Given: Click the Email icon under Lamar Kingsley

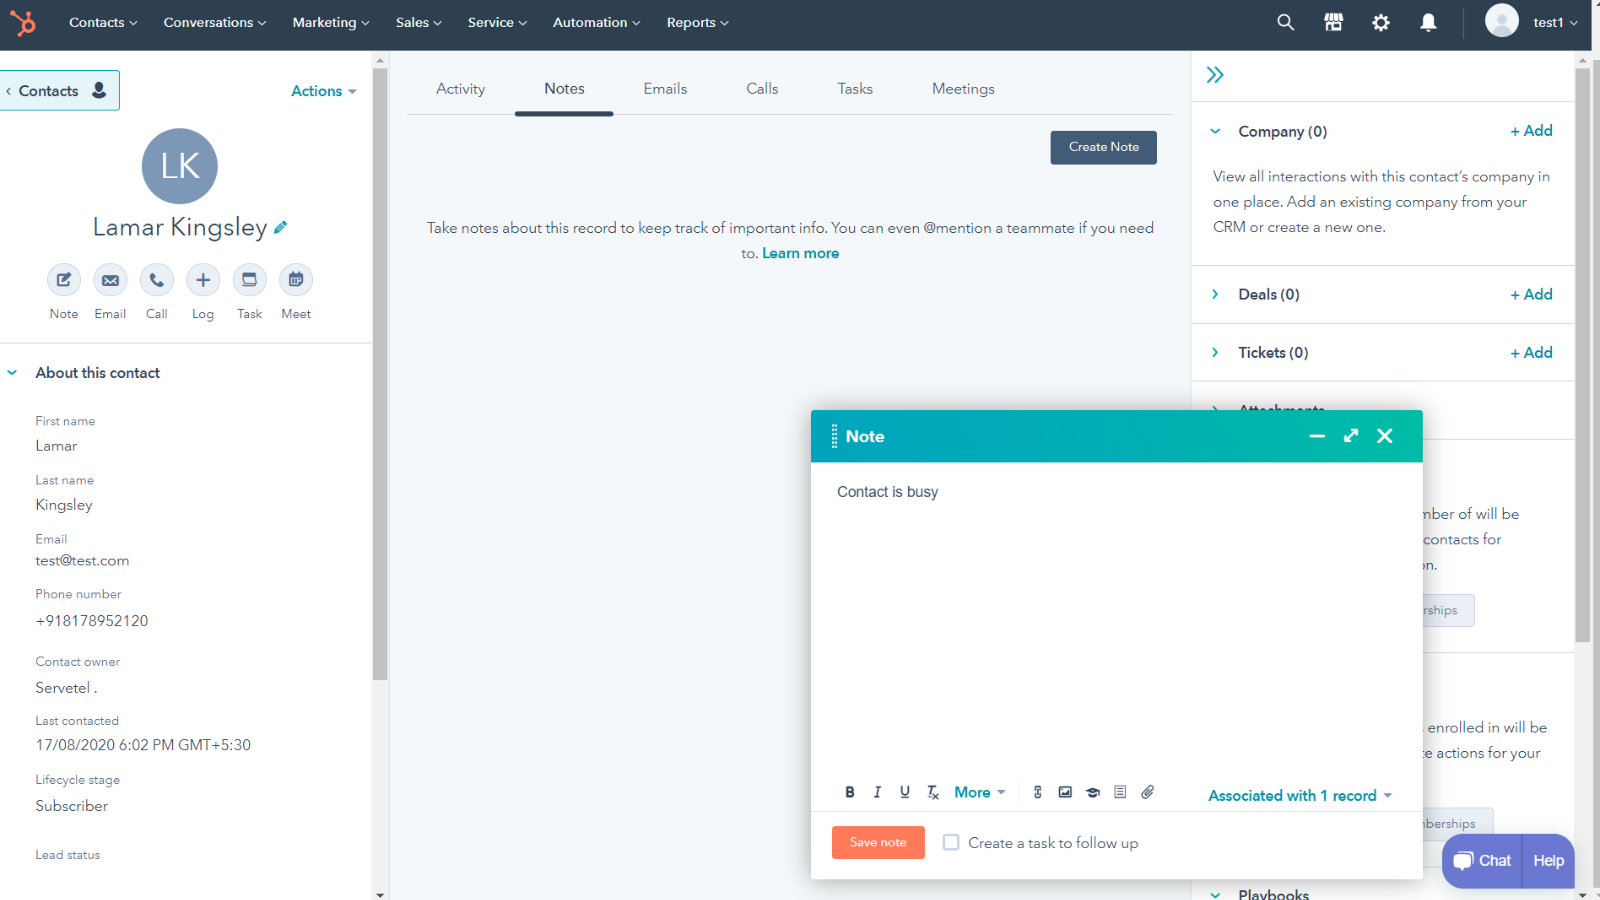Looking at the screenshot, I should (110, 280).
